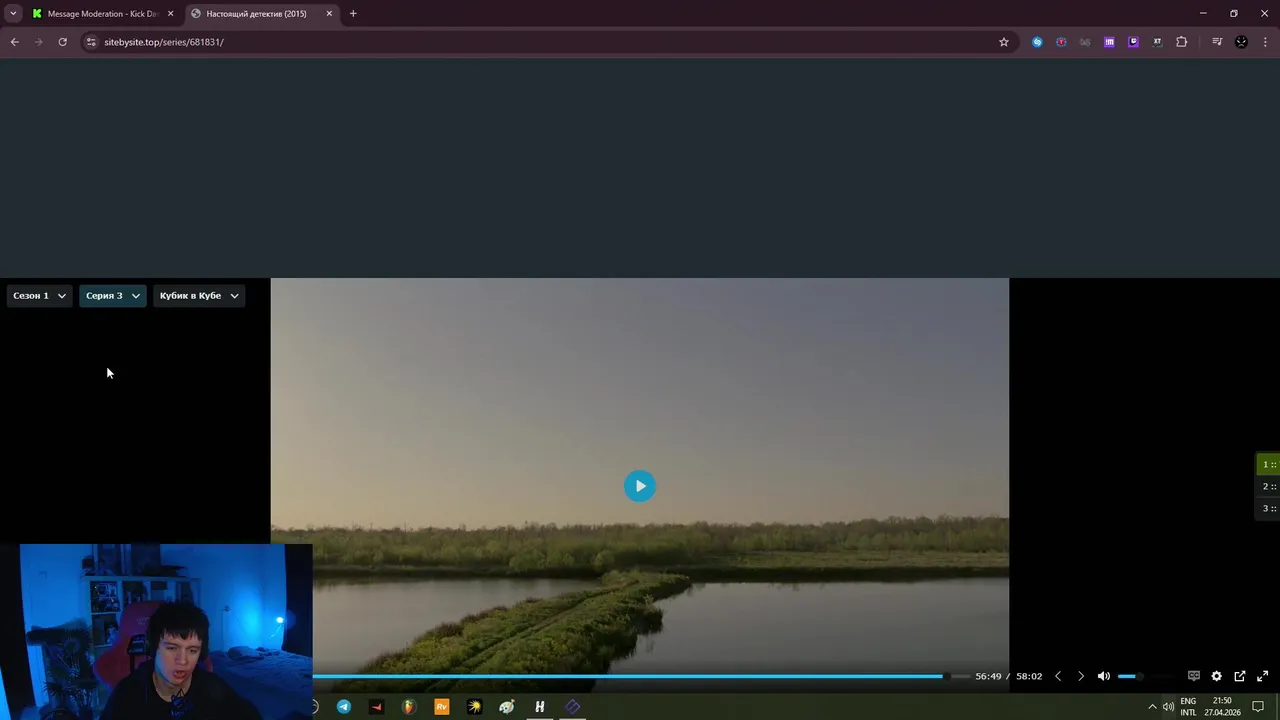Open the Windows notification center
The width and height of the screenshot is (1280, 720).
point(1259,707)
